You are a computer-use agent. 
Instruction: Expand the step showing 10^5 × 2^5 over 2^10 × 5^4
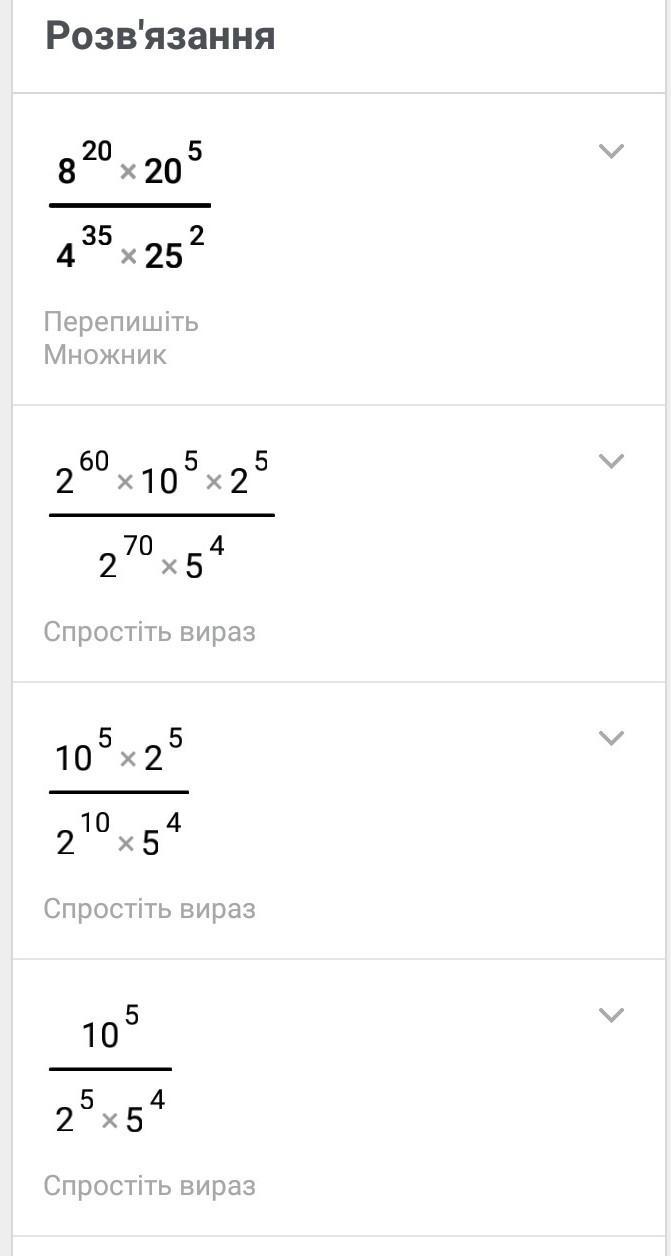point(610,738)
